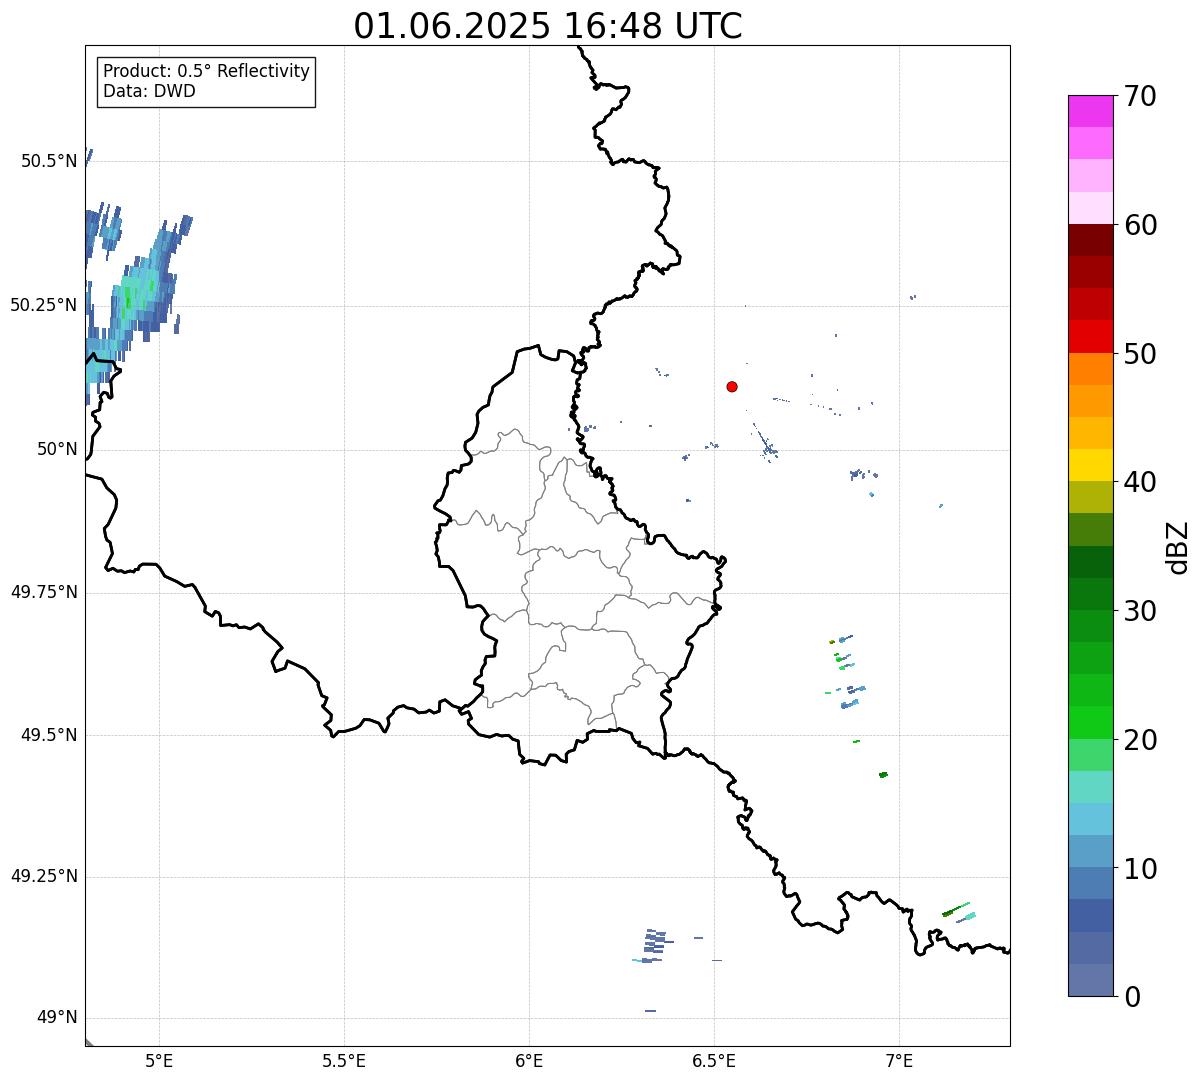Click the 5°E longitude label

[159, 1061]
